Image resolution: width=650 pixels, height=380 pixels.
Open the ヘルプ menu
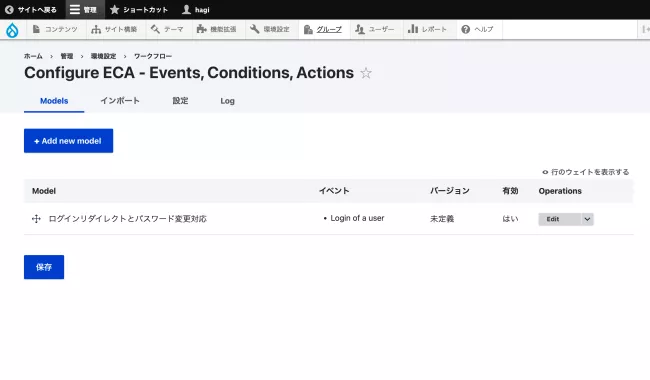[x=478, y=29]
